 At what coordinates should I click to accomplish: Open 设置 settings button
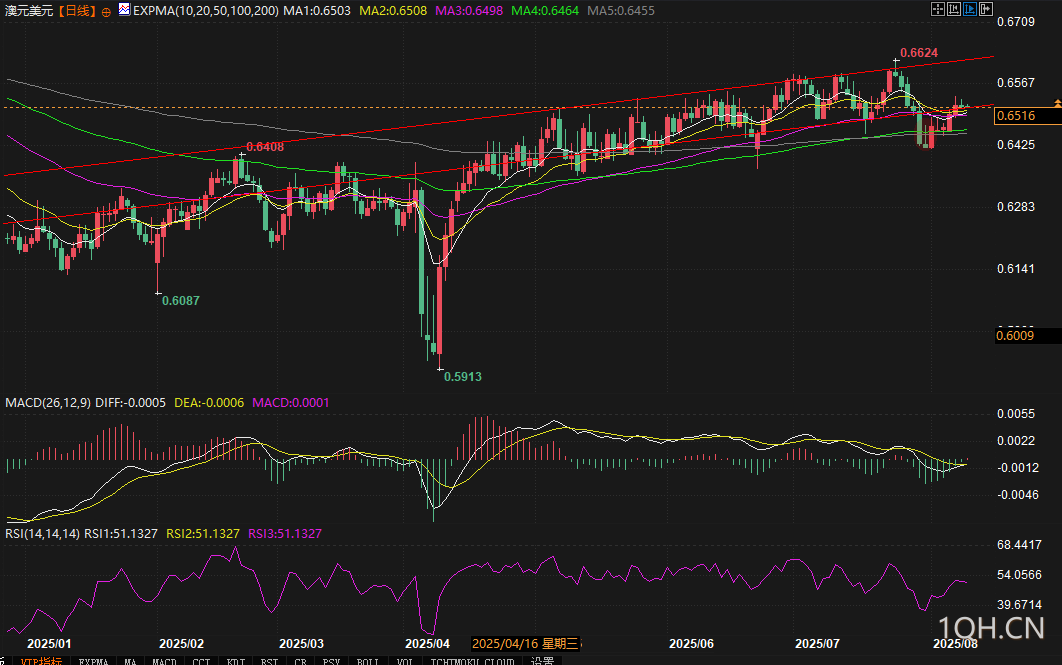click(543, 661)
